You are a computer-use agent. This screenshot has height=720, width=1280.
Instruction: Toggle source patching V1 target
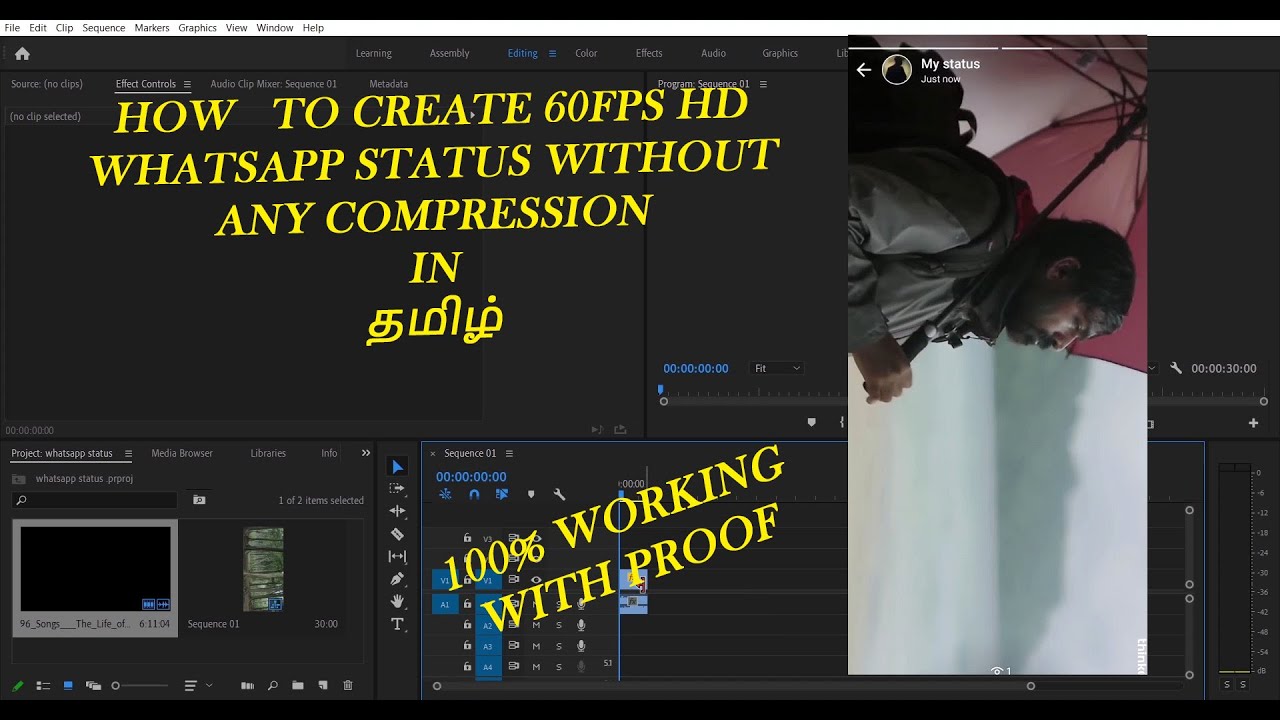445,580
